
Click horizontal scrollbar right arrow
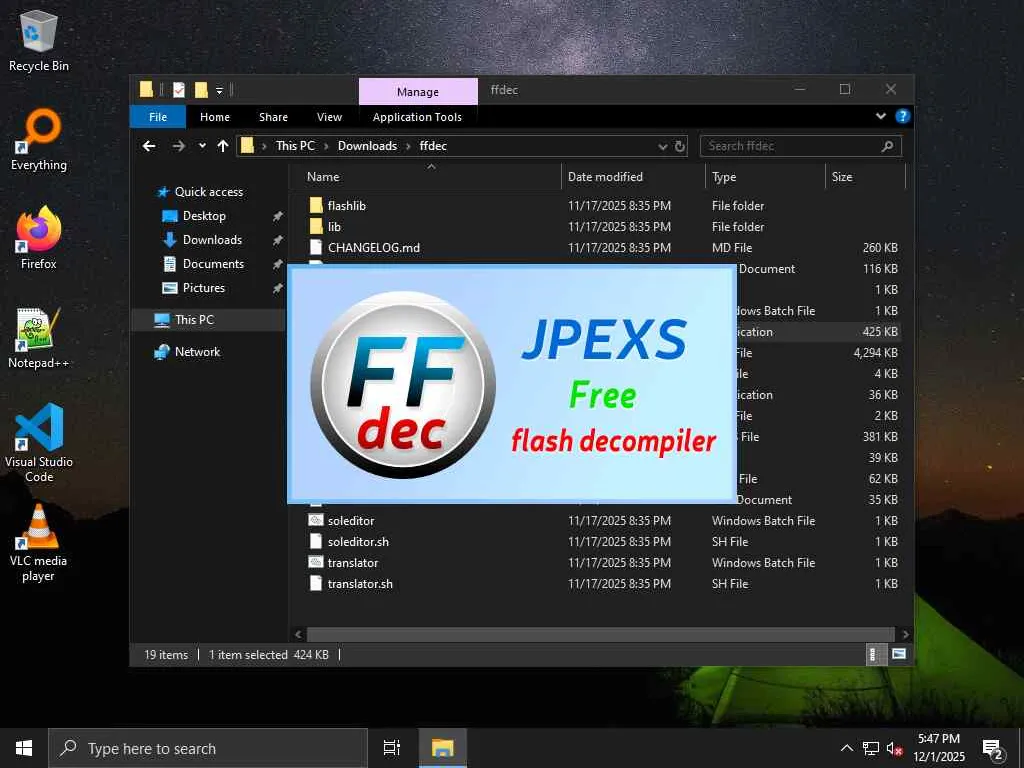(904, 634)
